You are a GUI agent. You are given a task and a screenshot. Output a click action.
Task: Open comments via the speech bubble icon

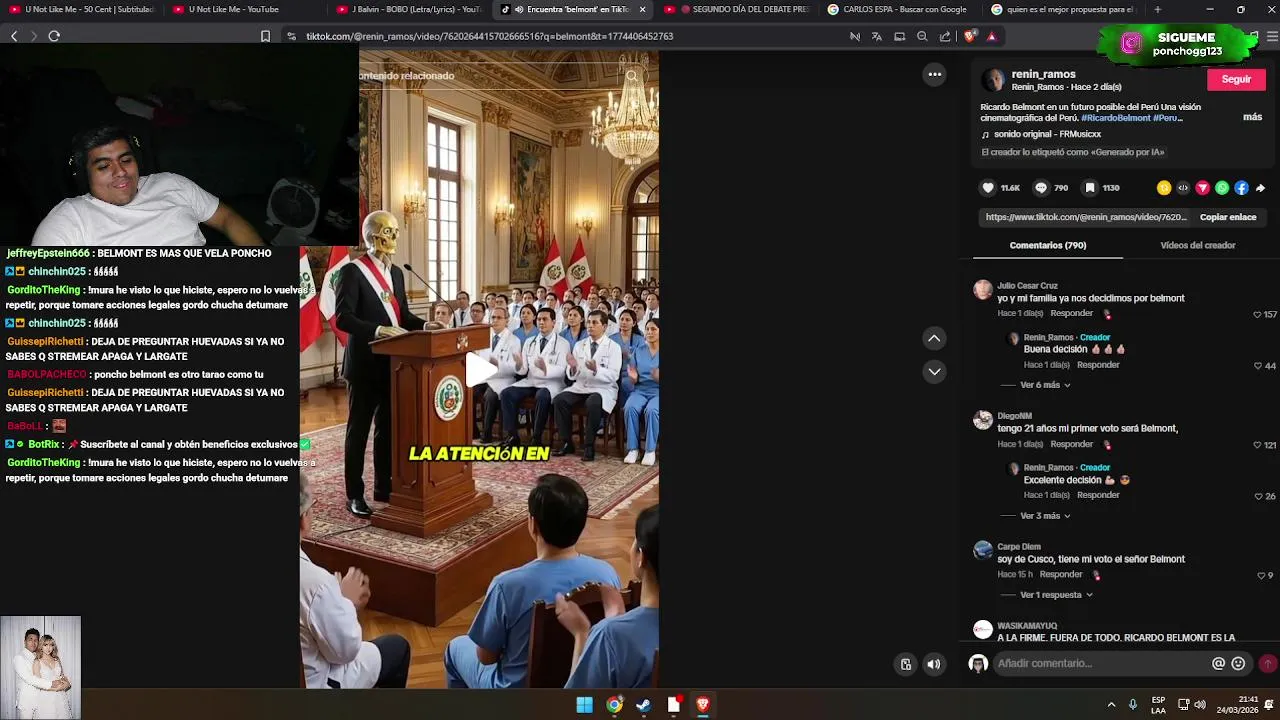1041,188
